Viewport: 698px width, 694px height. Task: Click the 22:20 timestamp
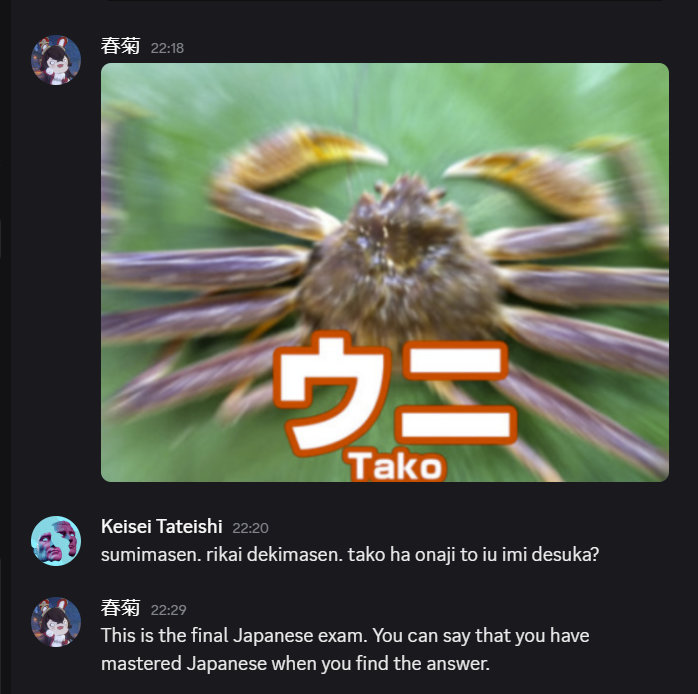[250, 528]
